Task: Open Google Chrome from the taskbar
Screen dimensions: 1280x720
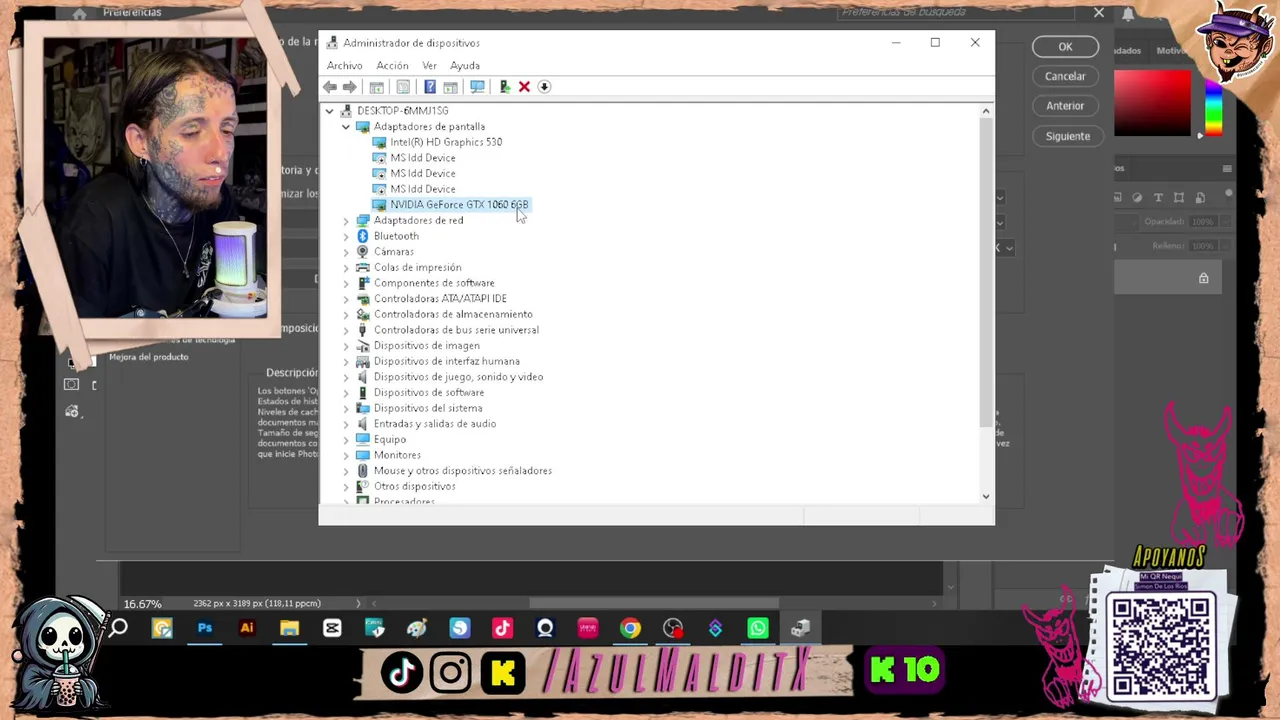Action: (x=630, y=628)
